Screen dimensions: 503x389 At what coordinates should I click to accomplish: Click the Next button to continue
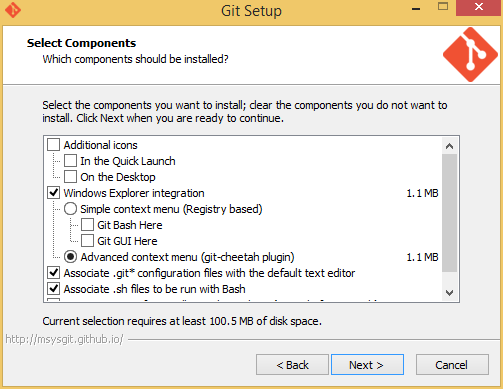point(367,365)
